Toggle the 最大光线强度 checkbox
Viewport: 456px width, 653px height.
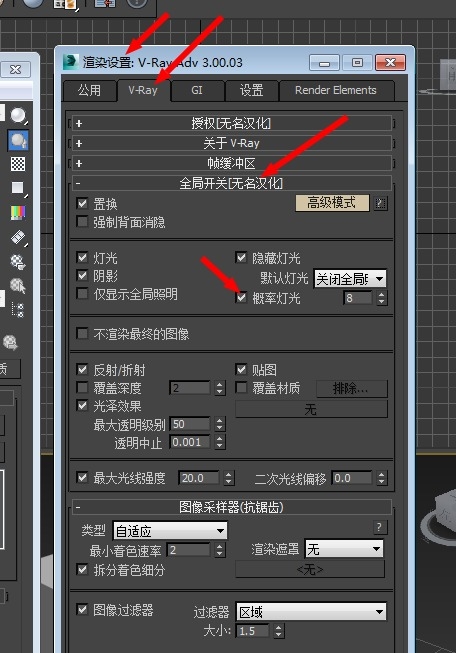click(x=82, y=478)
